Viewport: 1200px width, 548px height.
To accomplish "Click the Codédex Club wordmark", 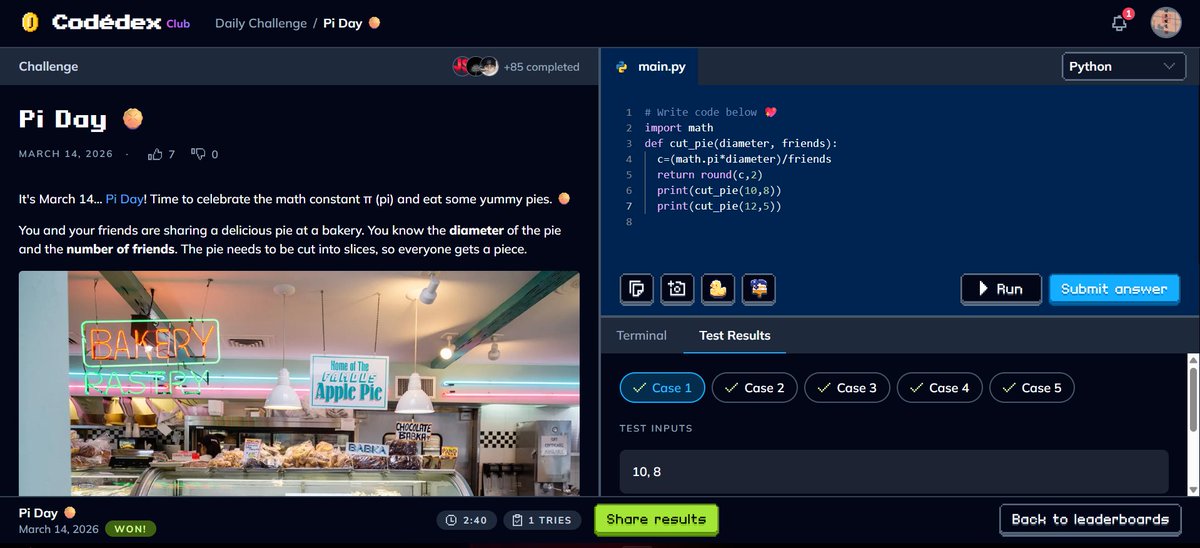I will coord(120,22).
